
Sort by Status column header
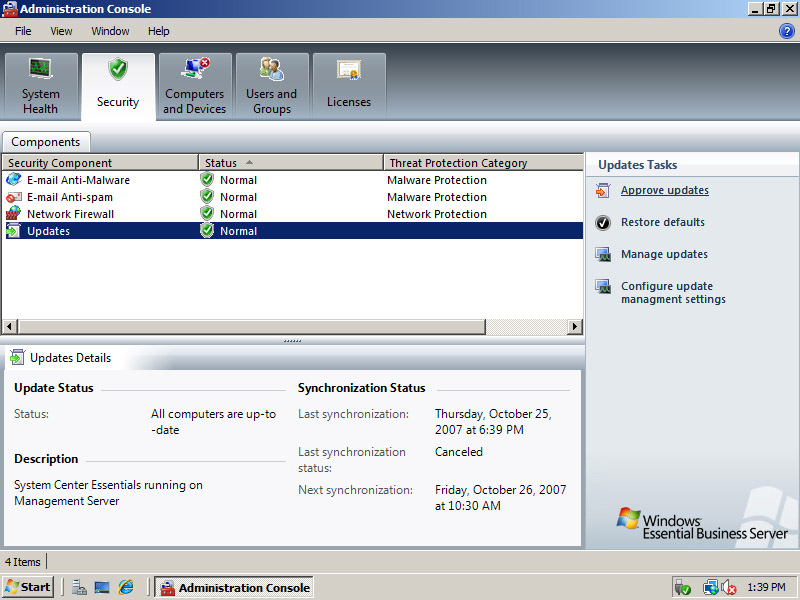(x=291, y=163)
